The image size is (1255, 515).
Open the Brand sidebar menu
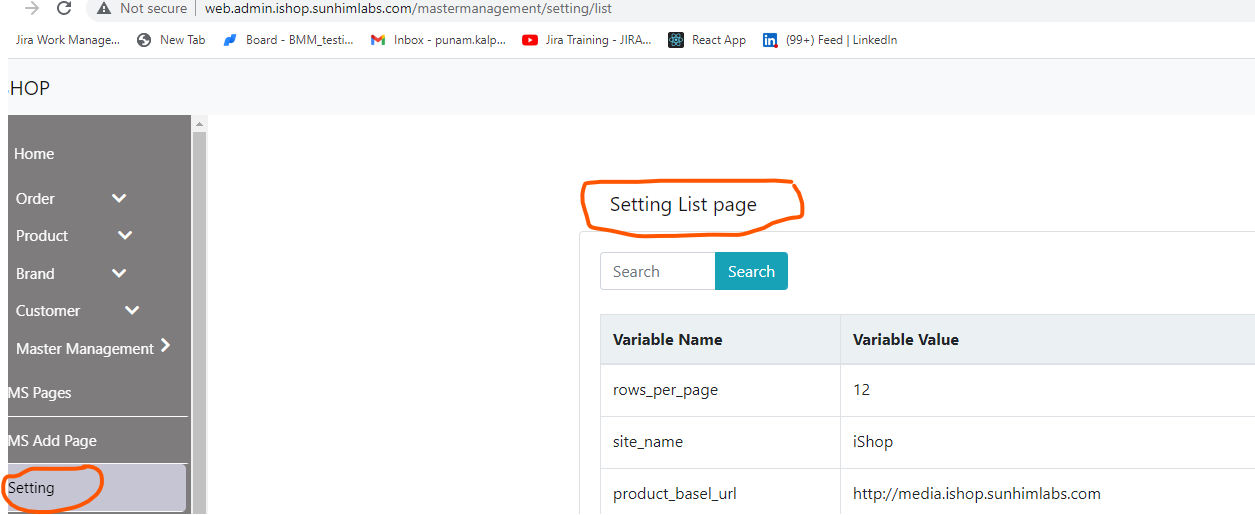(x=35, y=274)
